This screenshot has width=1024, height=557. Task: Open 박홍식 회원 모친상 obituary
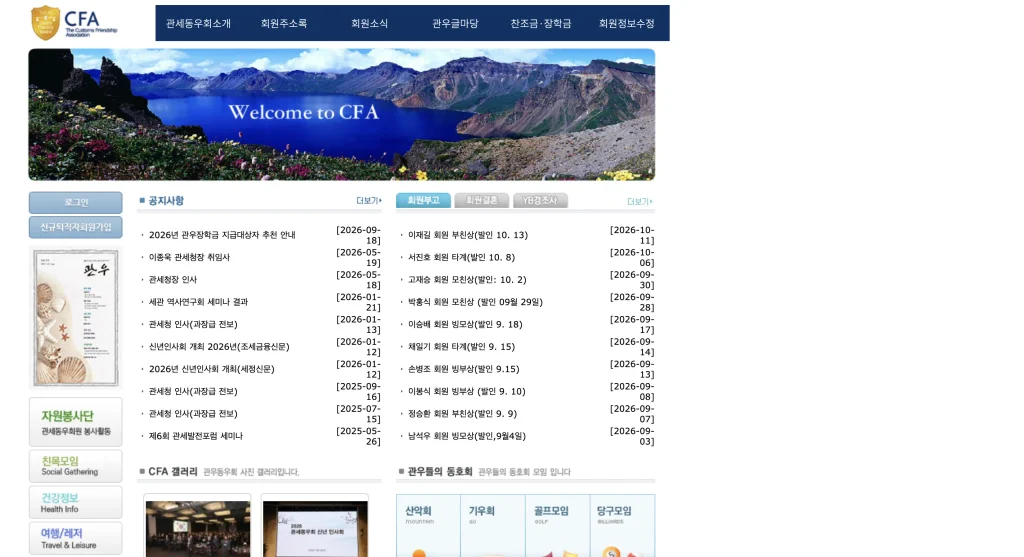[x=475, y=302]
